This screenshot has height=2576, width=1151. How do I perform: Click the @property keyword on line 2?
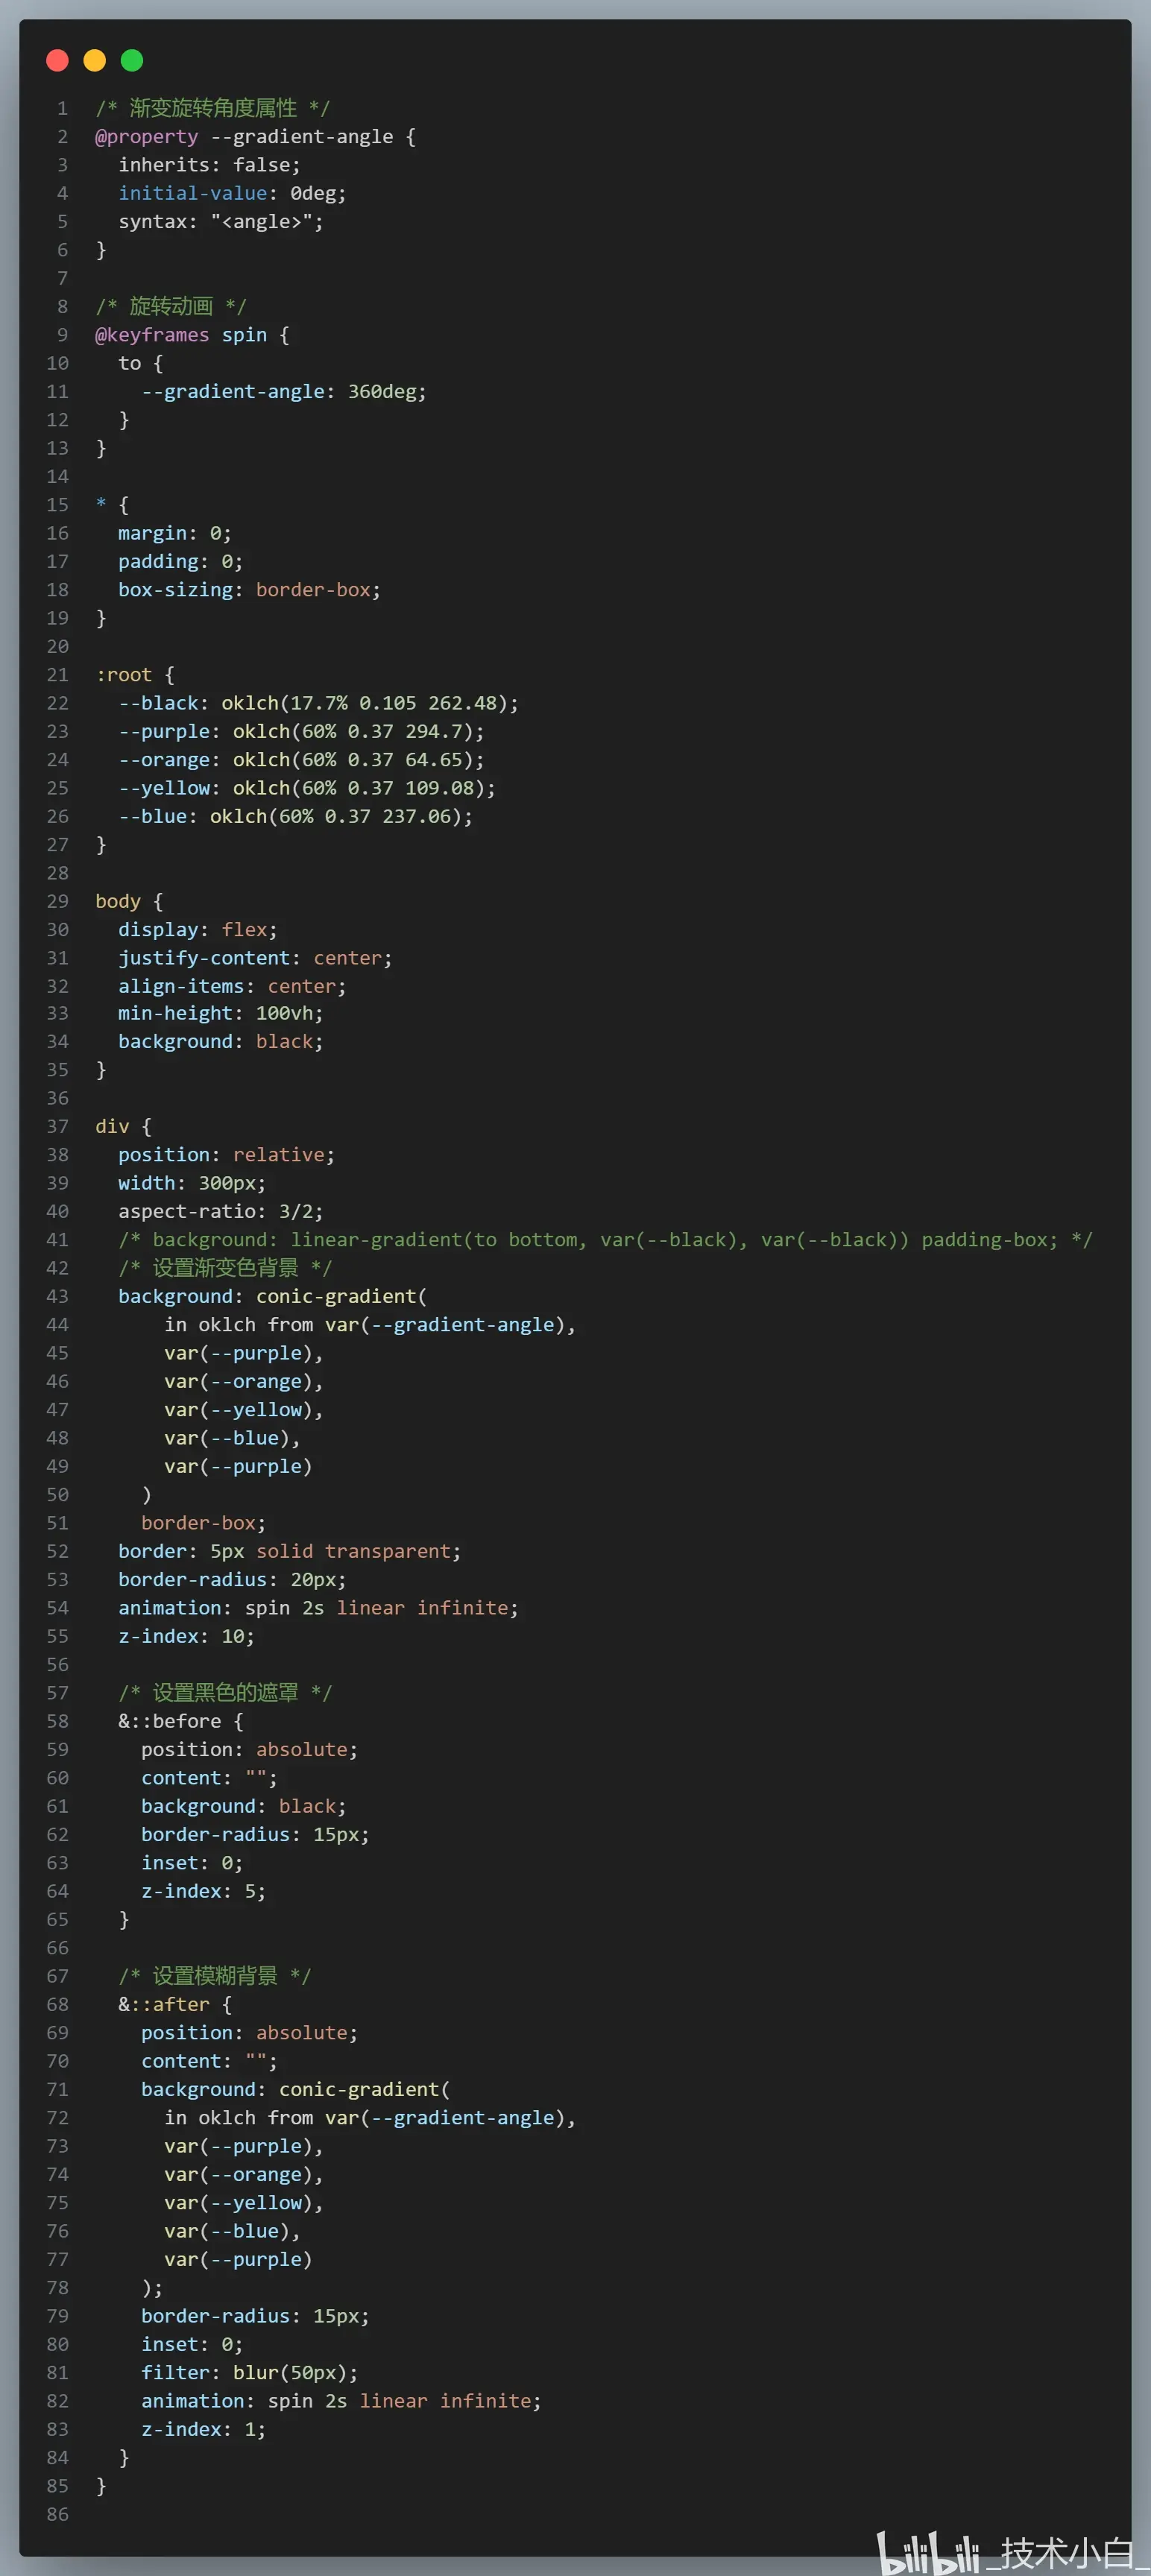(146, 137)
